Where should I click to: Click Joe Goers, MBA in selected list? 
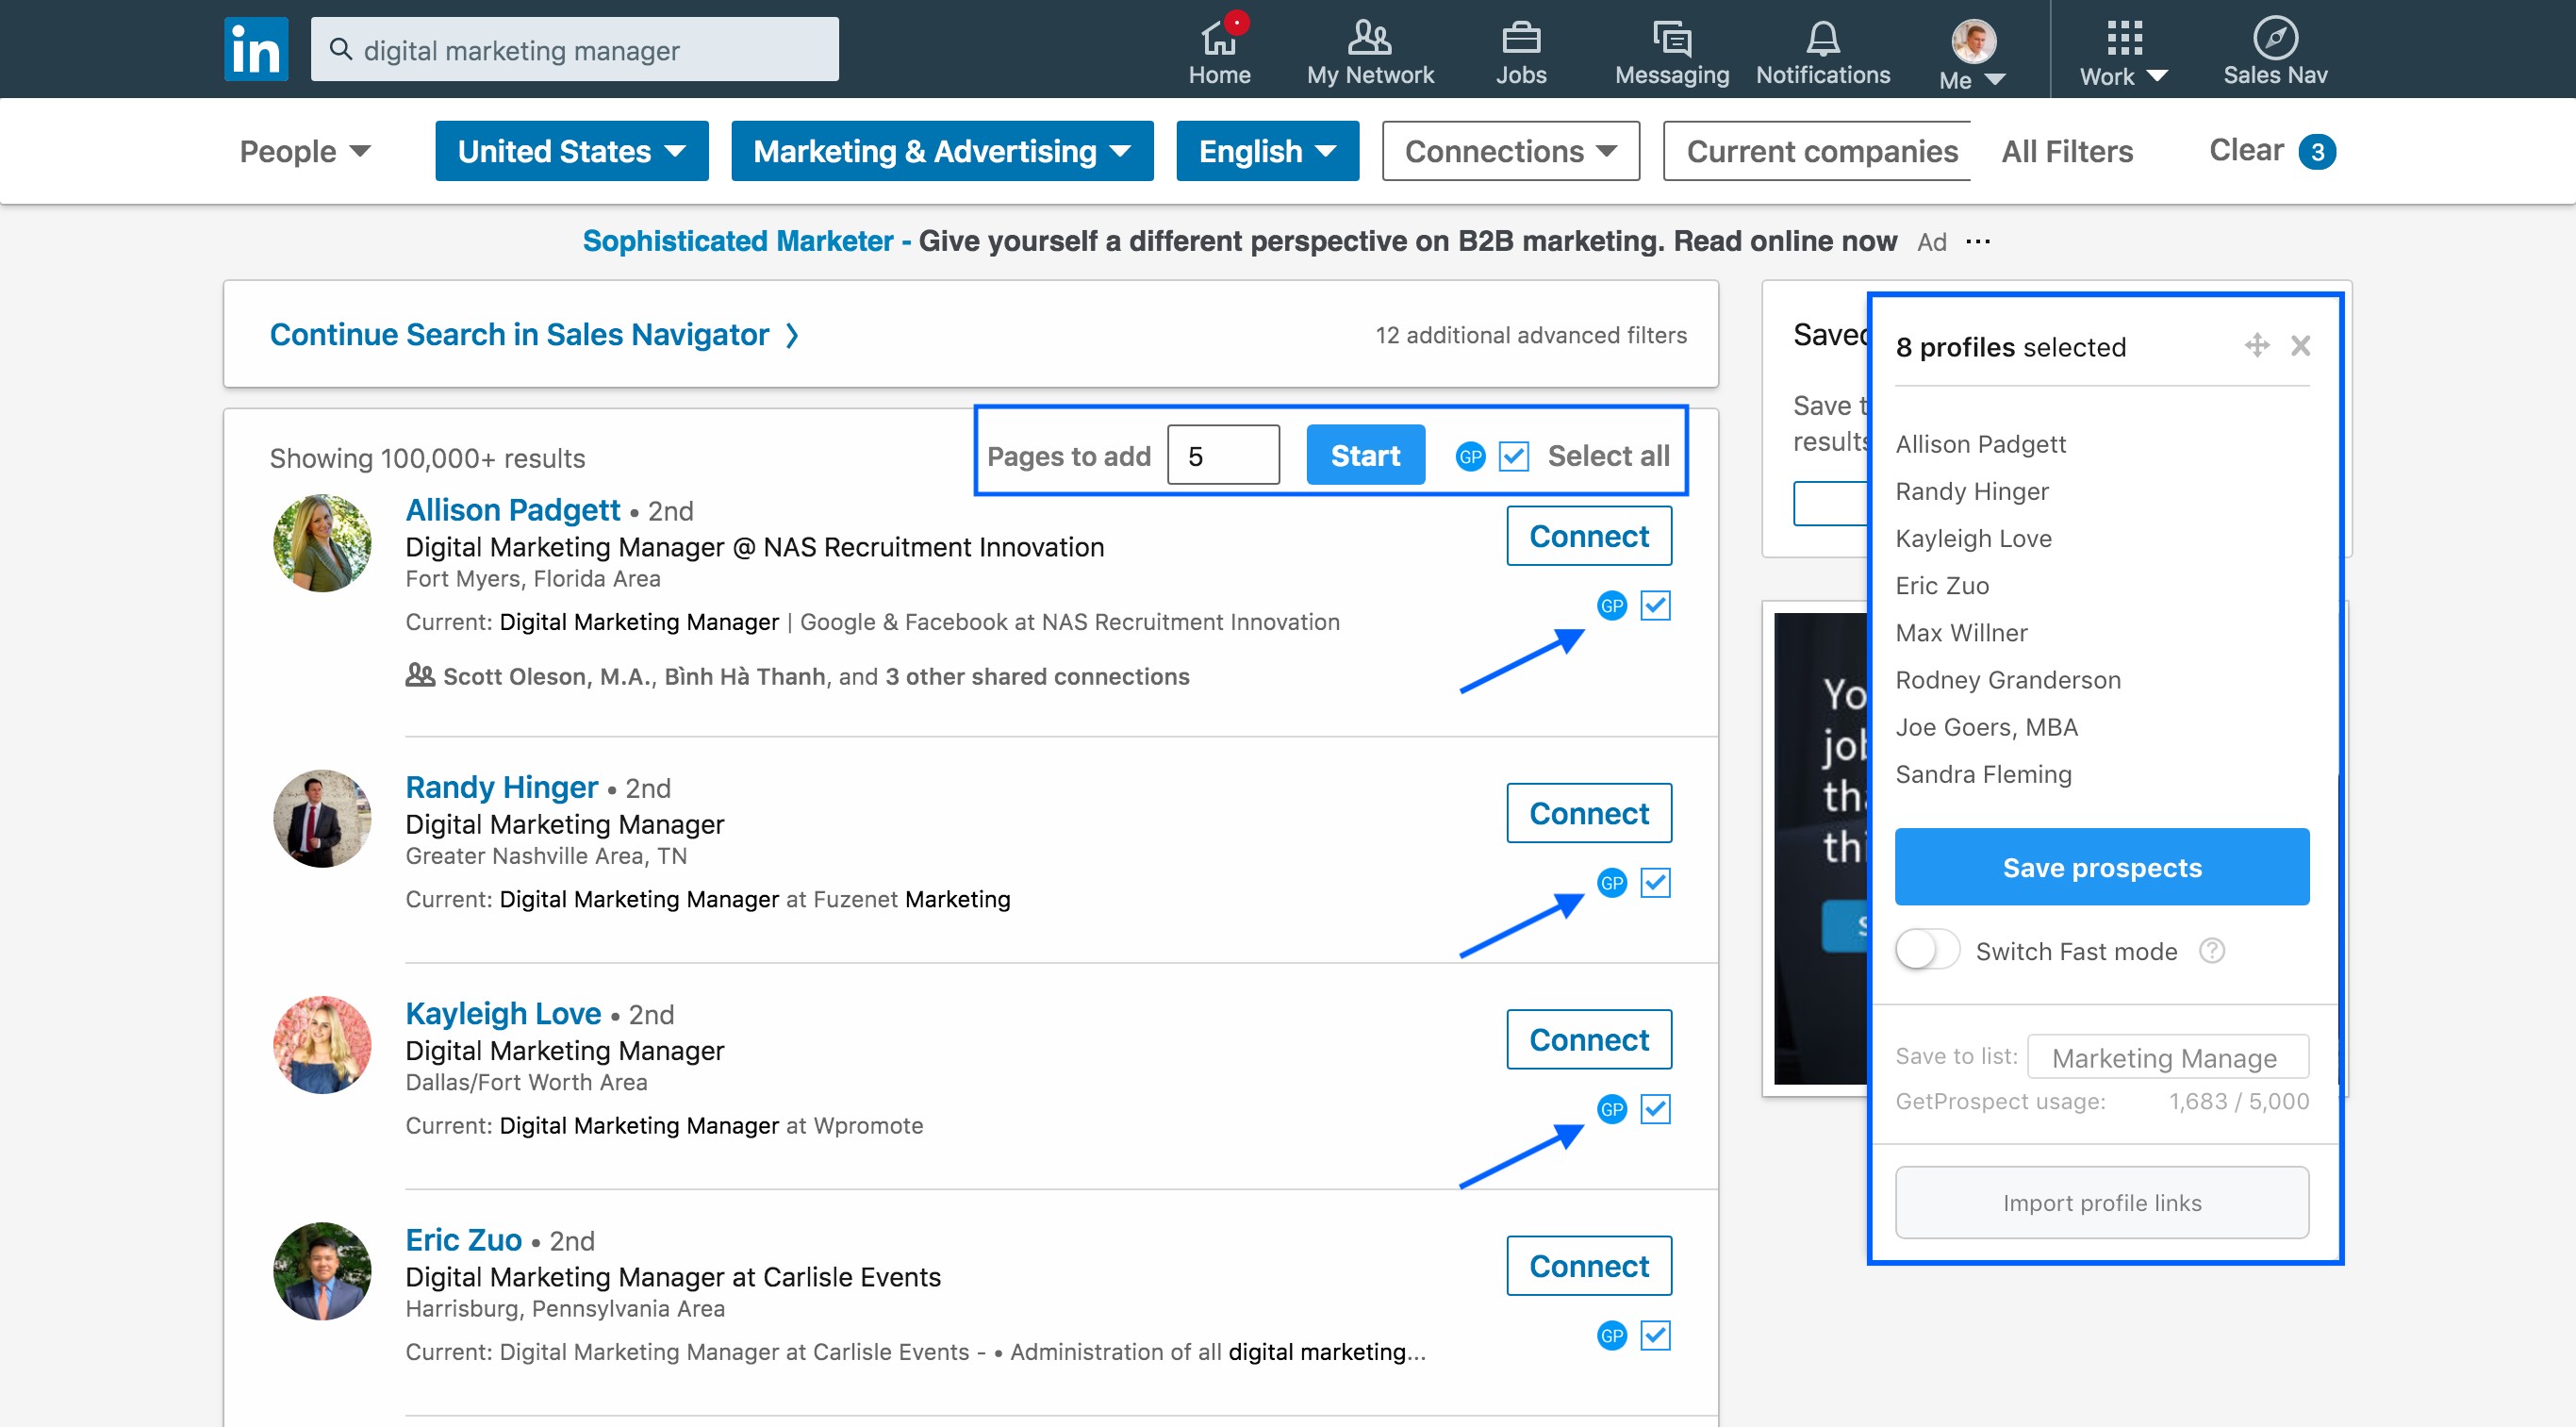tap(1986, 726)
